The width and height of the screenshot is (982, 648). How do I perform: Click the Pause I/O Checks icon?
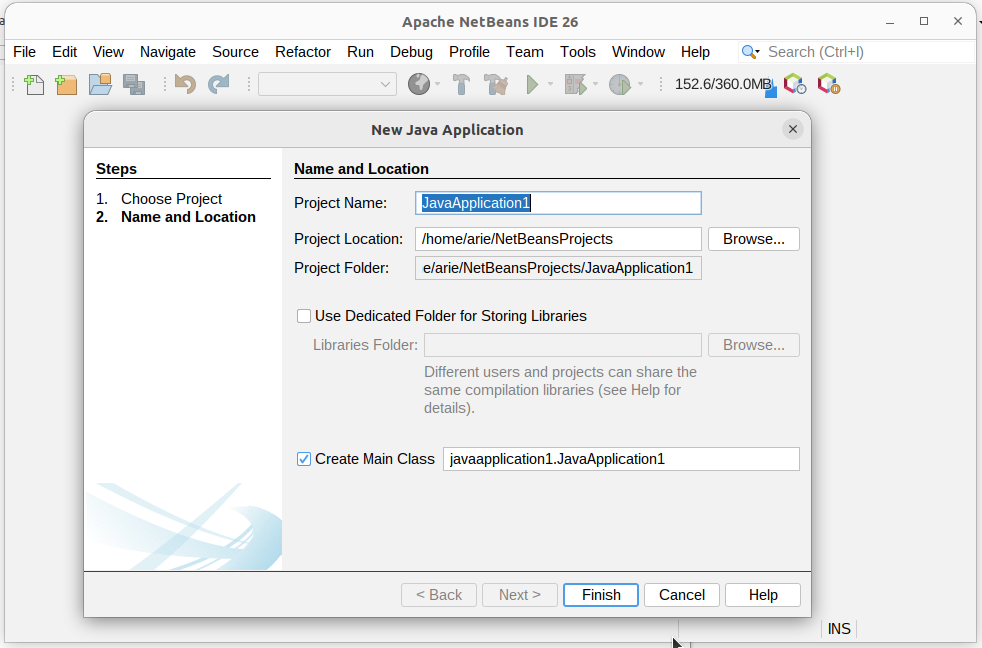click(829, 84)
